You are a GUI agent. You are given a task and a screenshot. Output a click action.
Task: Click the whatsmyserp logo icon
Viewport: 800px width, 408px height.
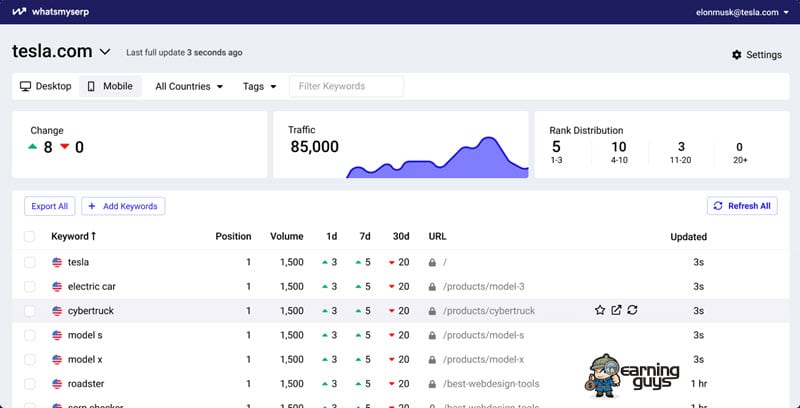click(19, 12)
